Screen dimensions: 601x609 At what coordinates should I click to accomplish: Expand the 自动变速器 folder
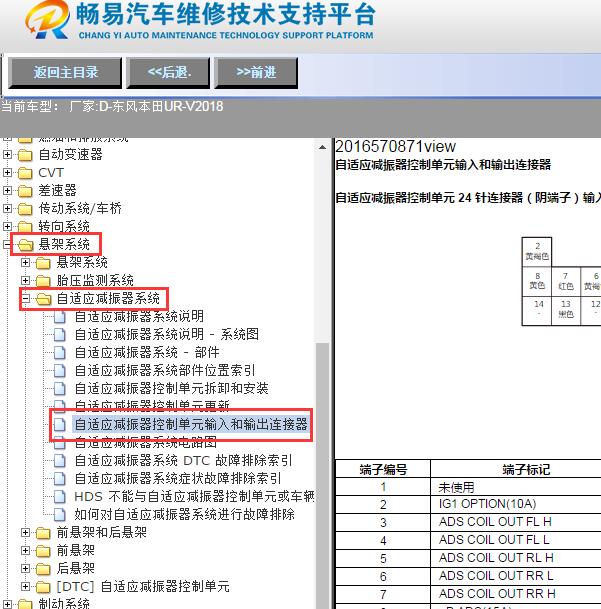click(x=7, y=155)
